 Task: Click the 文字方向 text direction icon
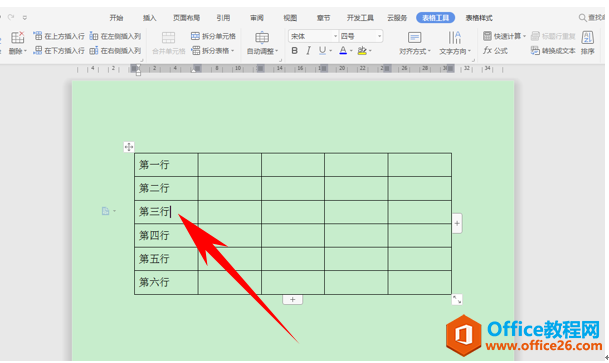pyautogui.click(x=454, y=38)
